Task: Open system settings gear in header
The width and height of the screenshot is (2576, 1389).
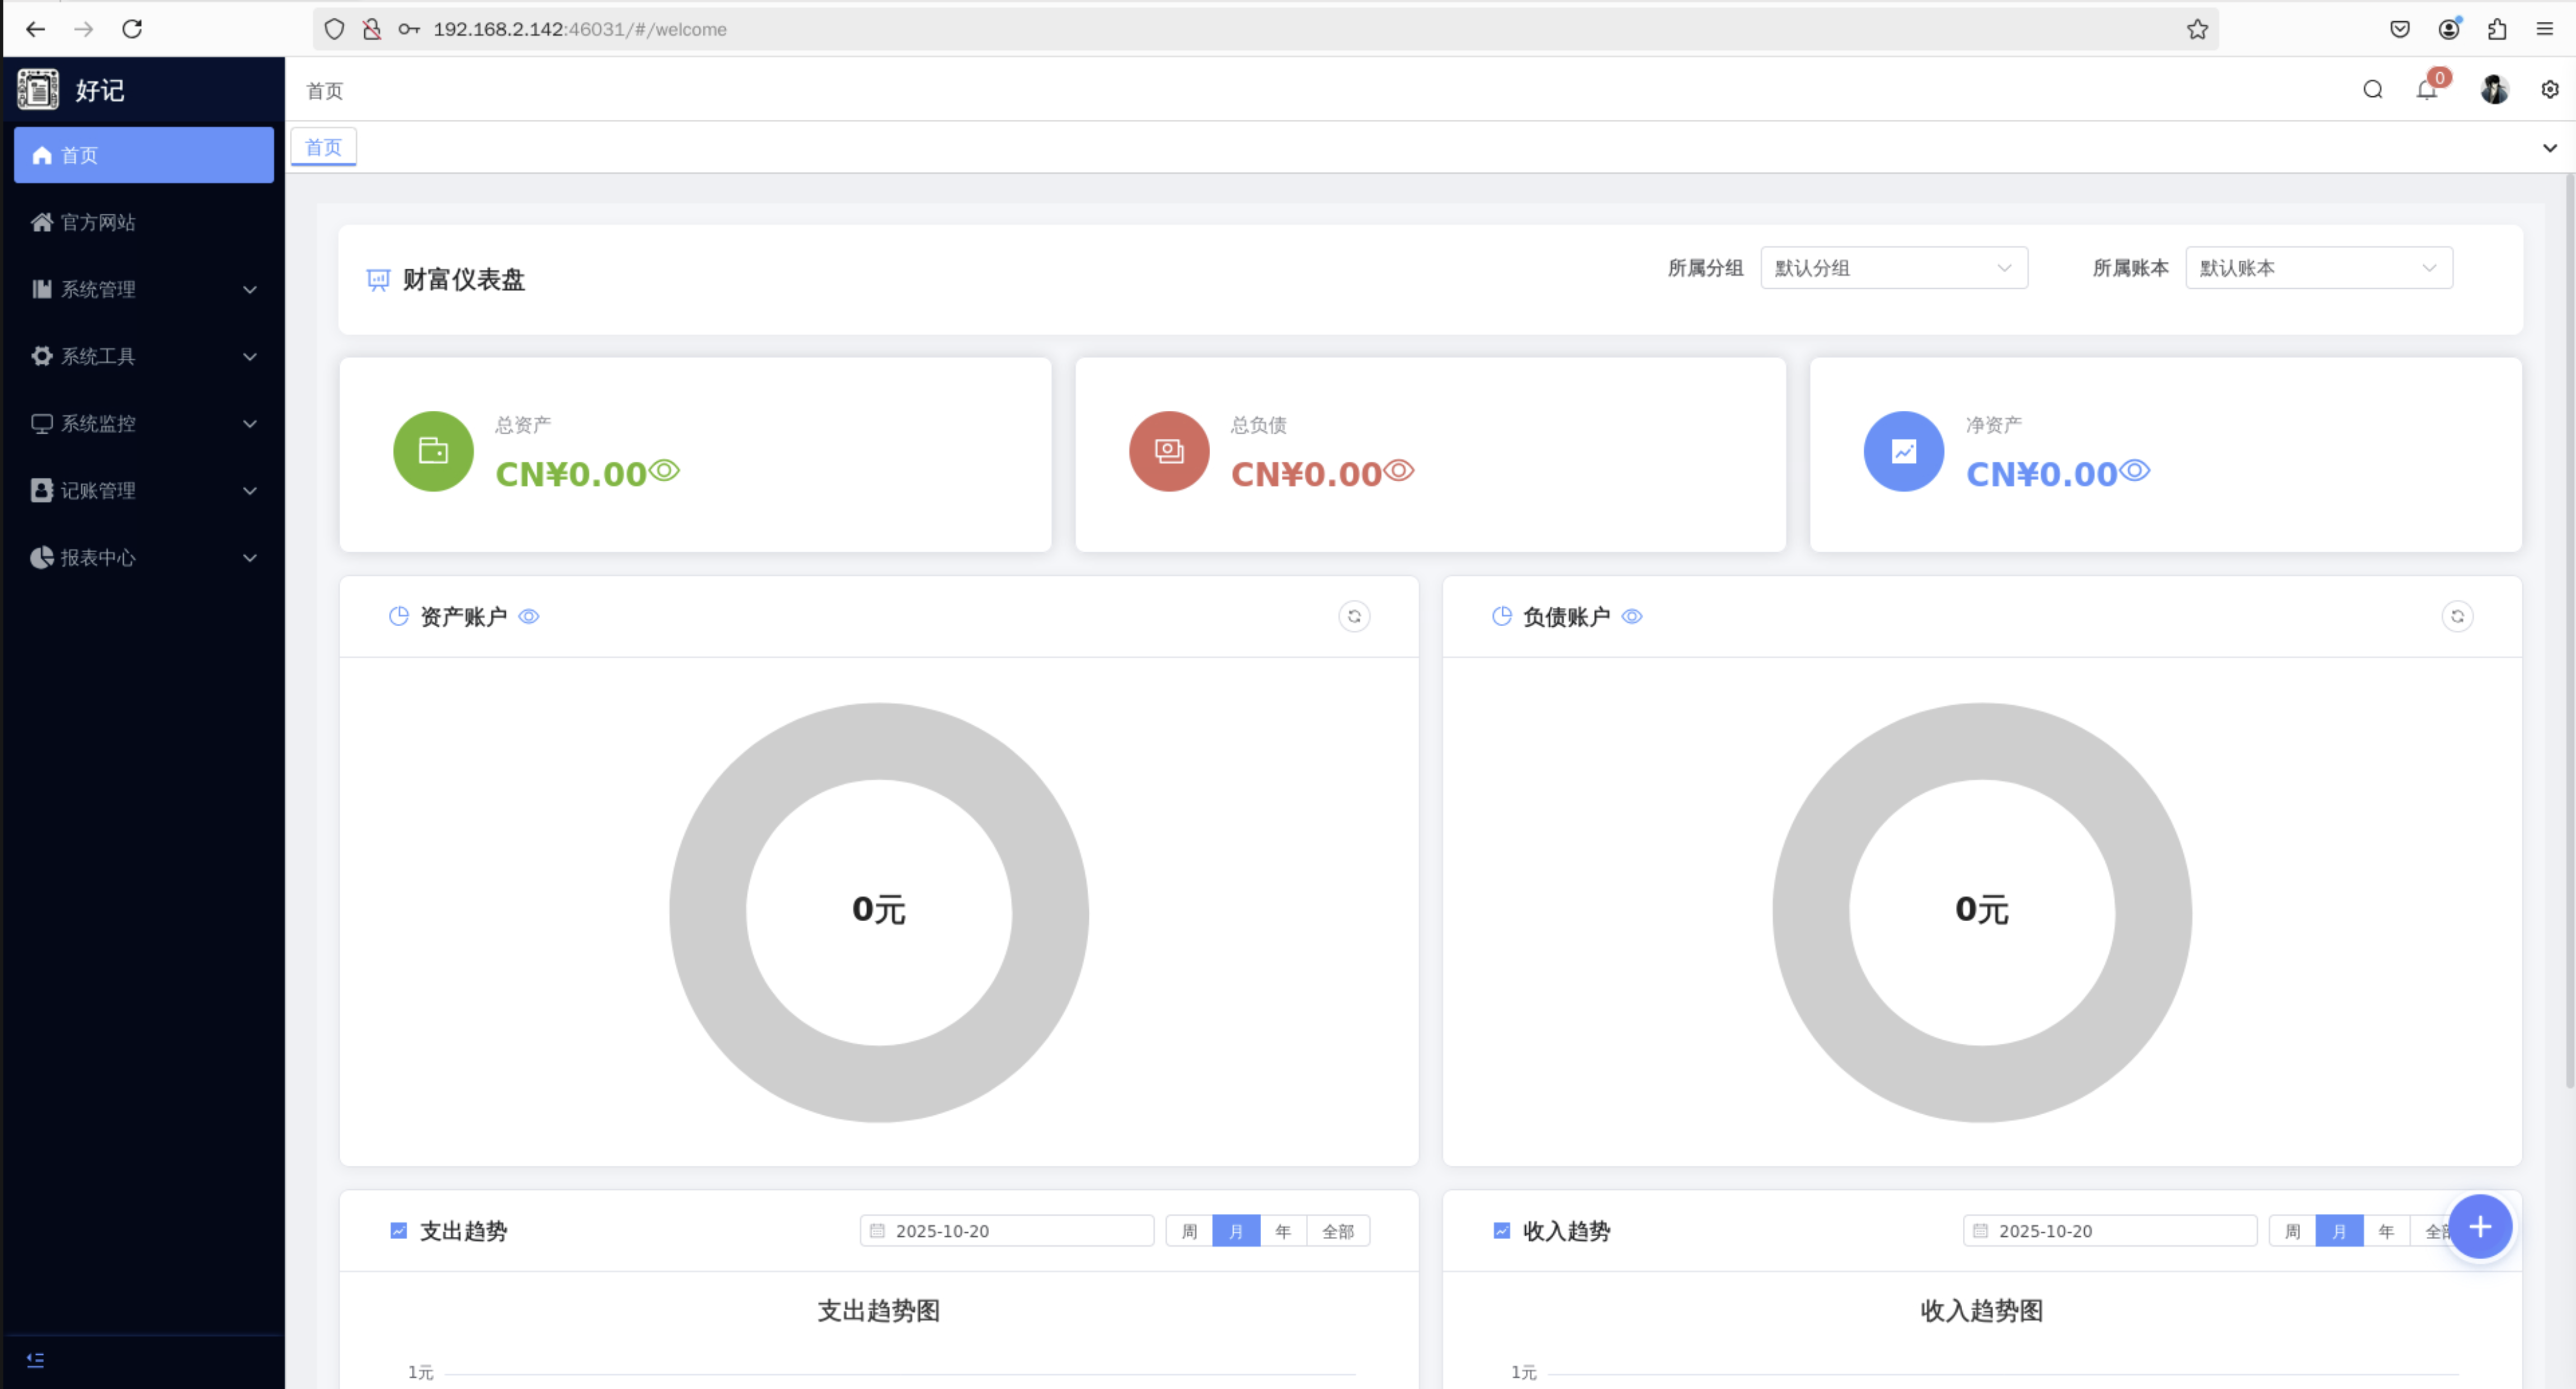Action: [2549, 90]
